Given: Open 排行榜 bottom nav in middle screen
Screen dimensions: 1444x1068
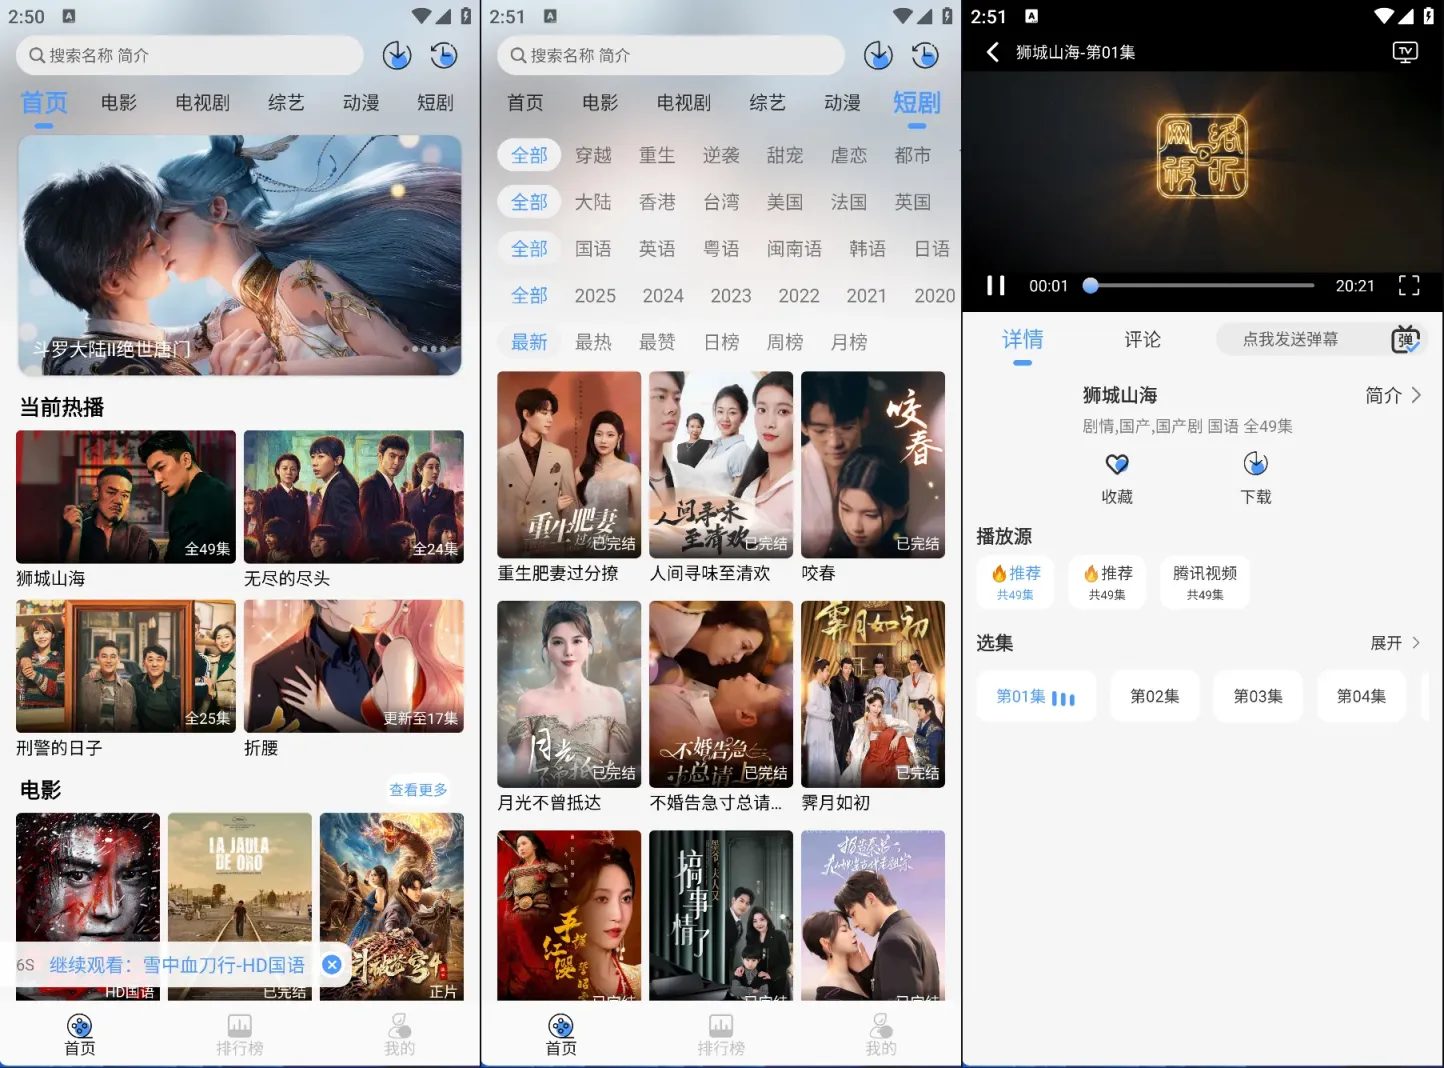Looking at the screenshot, I should [721, 1034].
